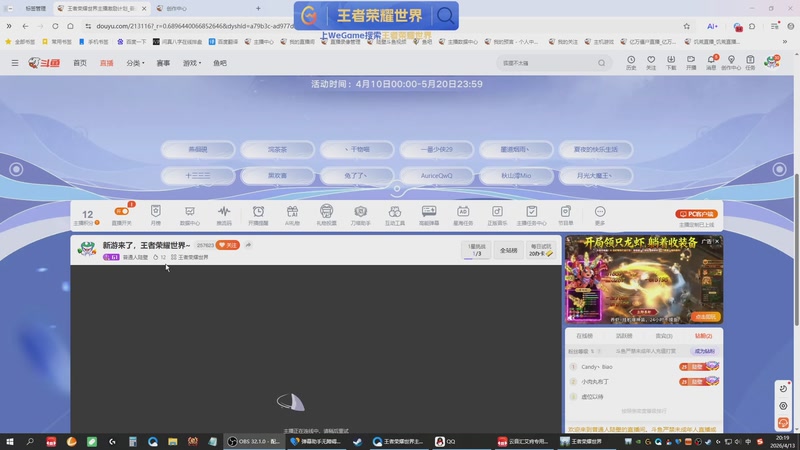Expand the 更多 ellipsis toolbar icon
Viewport: 800px width, 450px height.
600,215
